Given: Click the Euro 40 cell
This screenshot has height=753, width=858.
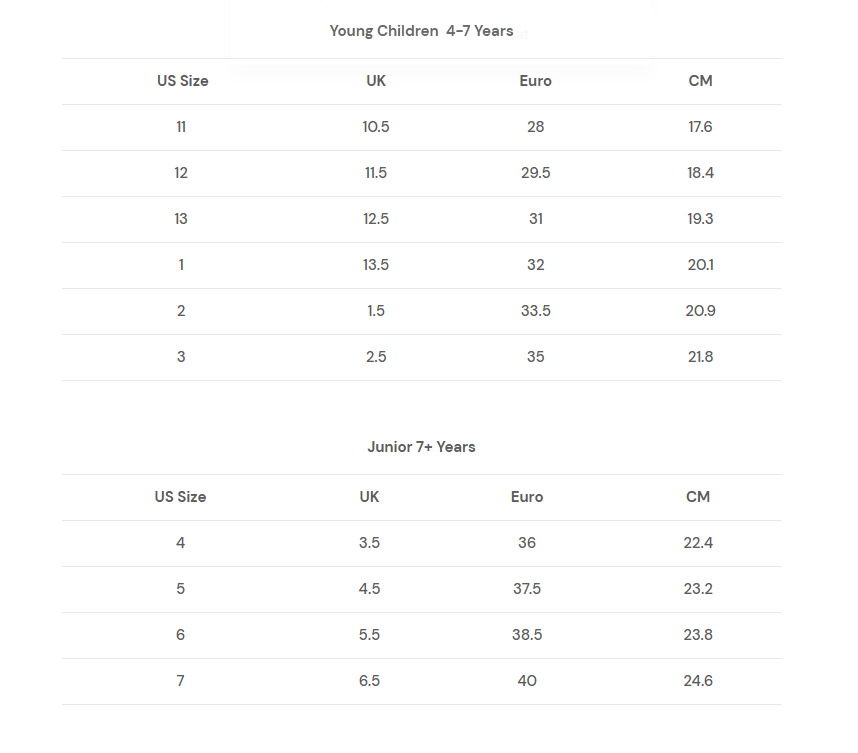Looking at the screenshot, I should 527,681.
